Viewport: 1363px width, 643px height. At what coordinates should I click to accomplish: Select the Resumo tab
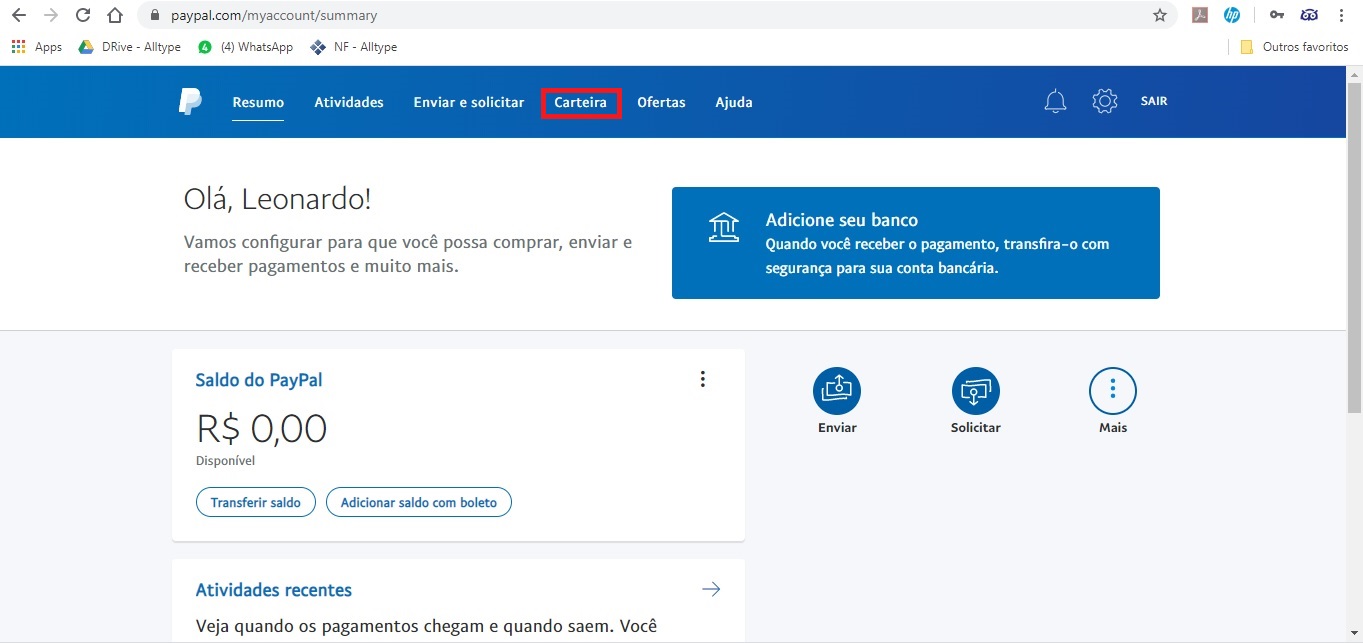[258, 102]
